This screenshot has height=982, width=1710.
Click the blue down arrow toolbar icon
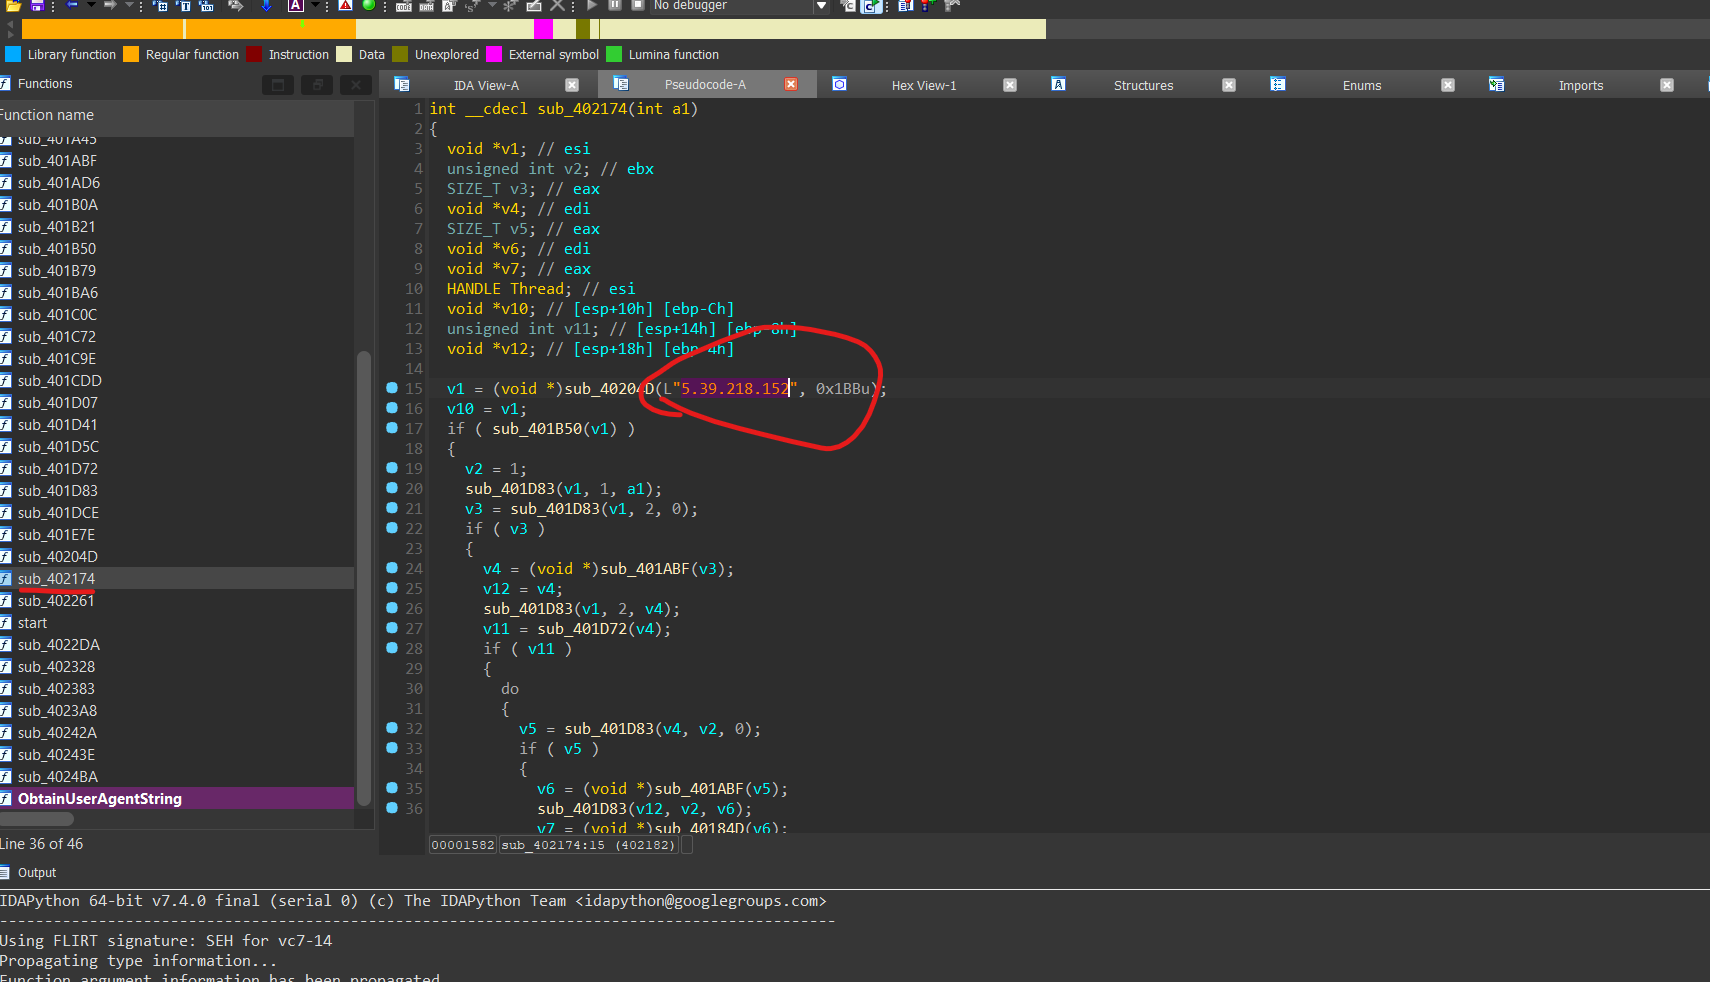(x=266, y=5)
